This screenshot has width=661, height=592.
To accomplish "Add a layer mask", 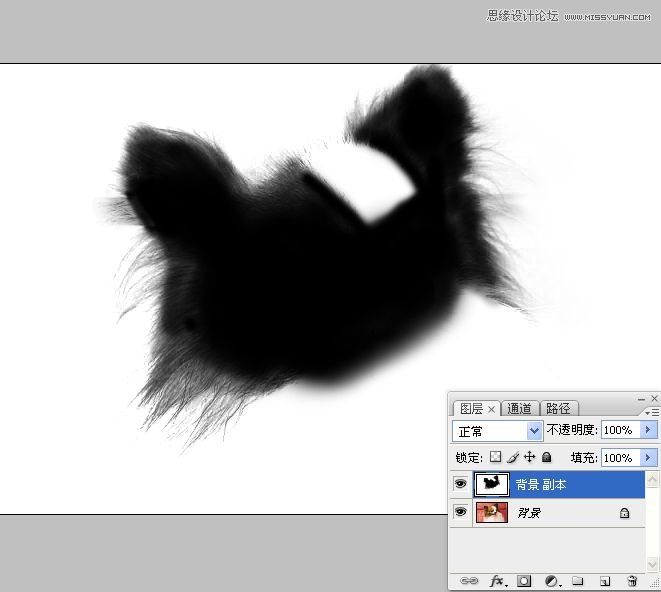I will point(524,581).
